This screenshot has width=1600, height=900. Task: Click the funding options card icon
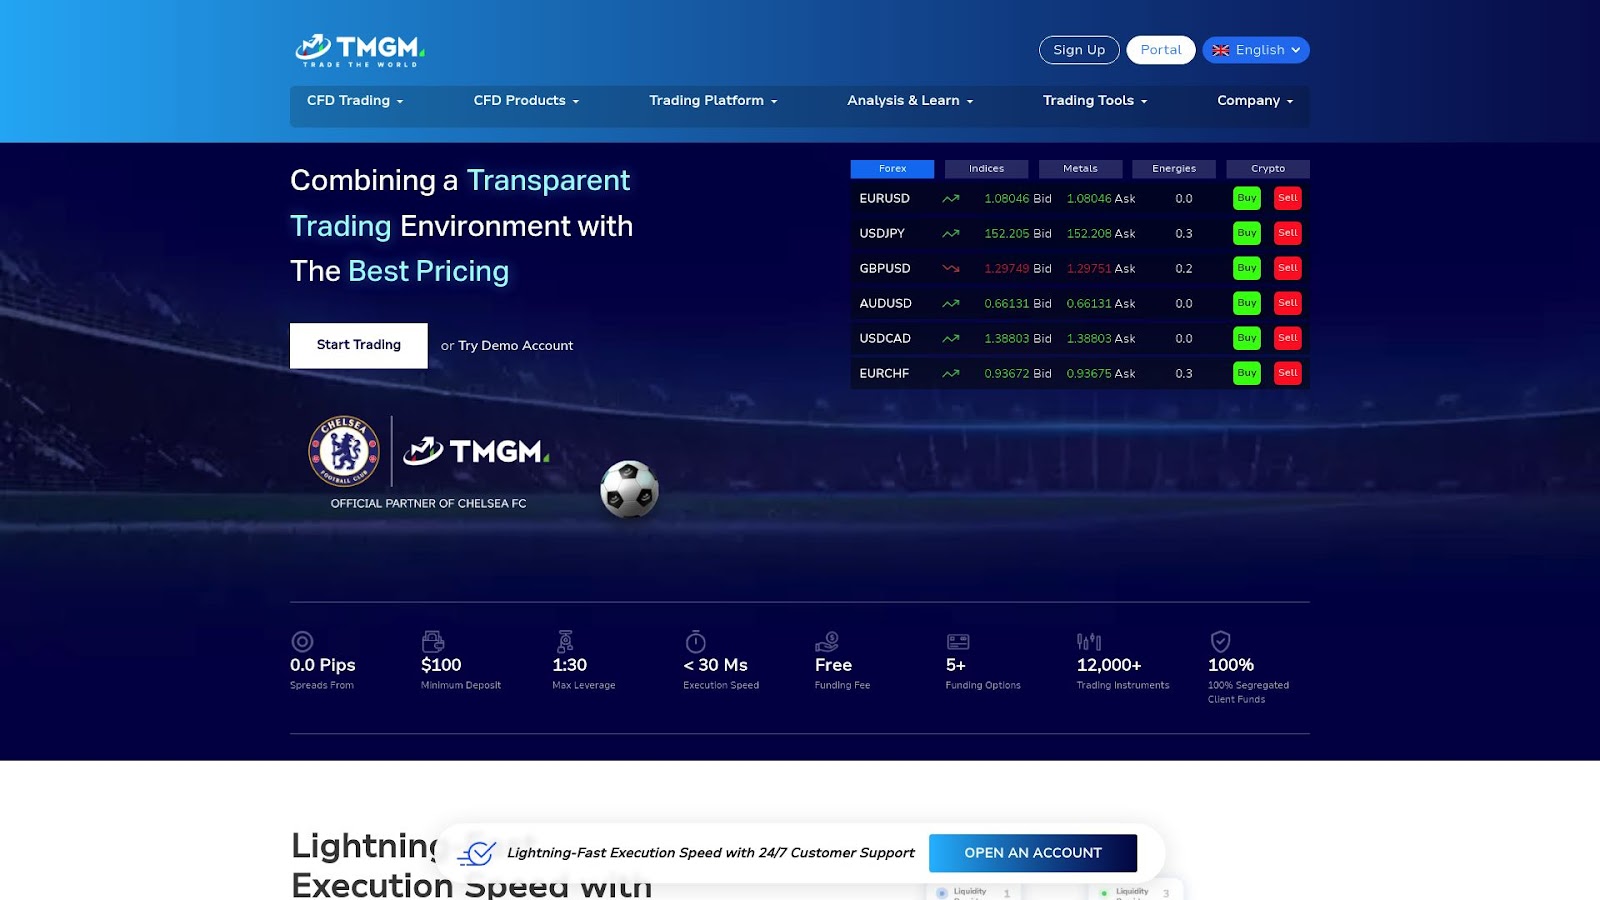point(958,641)
